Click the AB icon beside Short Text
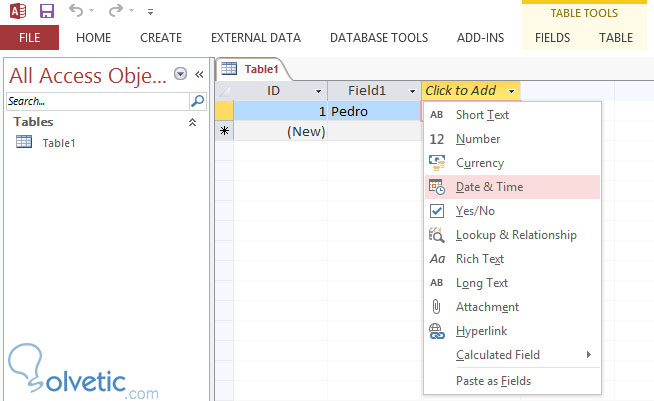 [x=437, y=115]
